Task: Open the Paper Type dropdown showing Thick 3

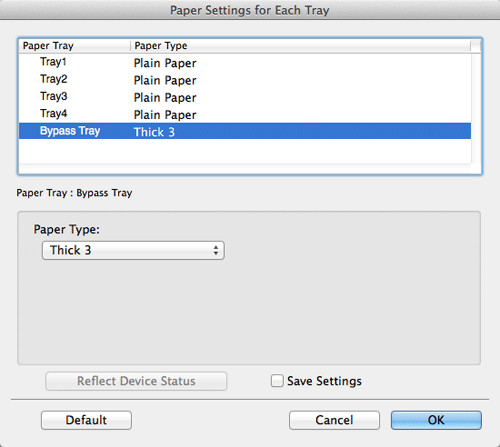Action: tap(133, 250)
